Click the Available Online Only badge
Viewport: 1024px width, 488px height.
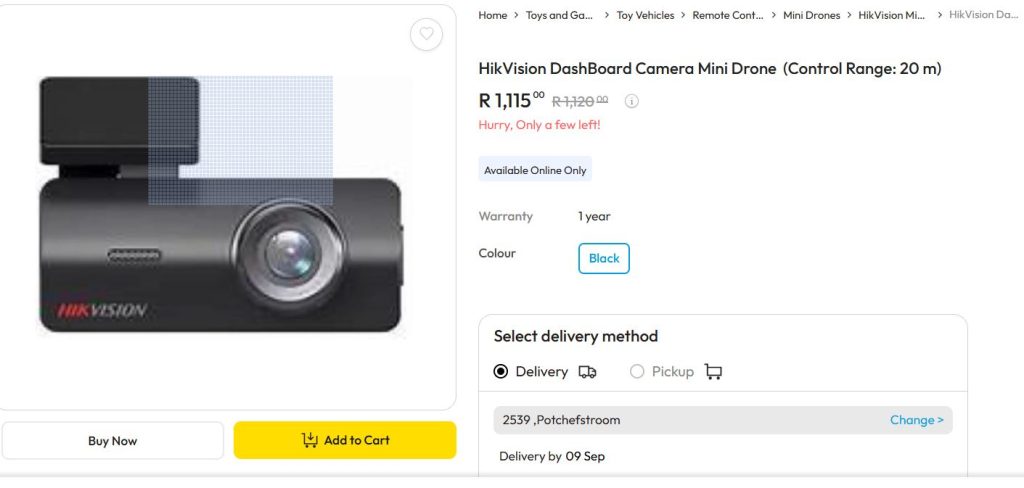[535, 170]
